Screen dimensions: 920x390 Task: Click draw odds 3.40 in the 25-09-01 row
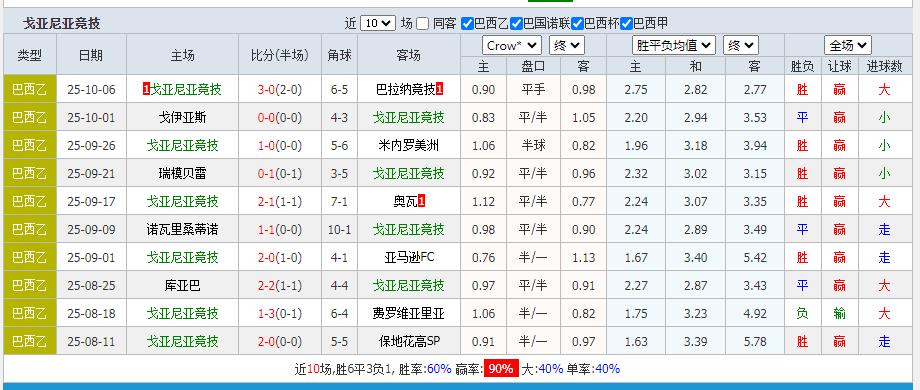(x=695, y=257)
